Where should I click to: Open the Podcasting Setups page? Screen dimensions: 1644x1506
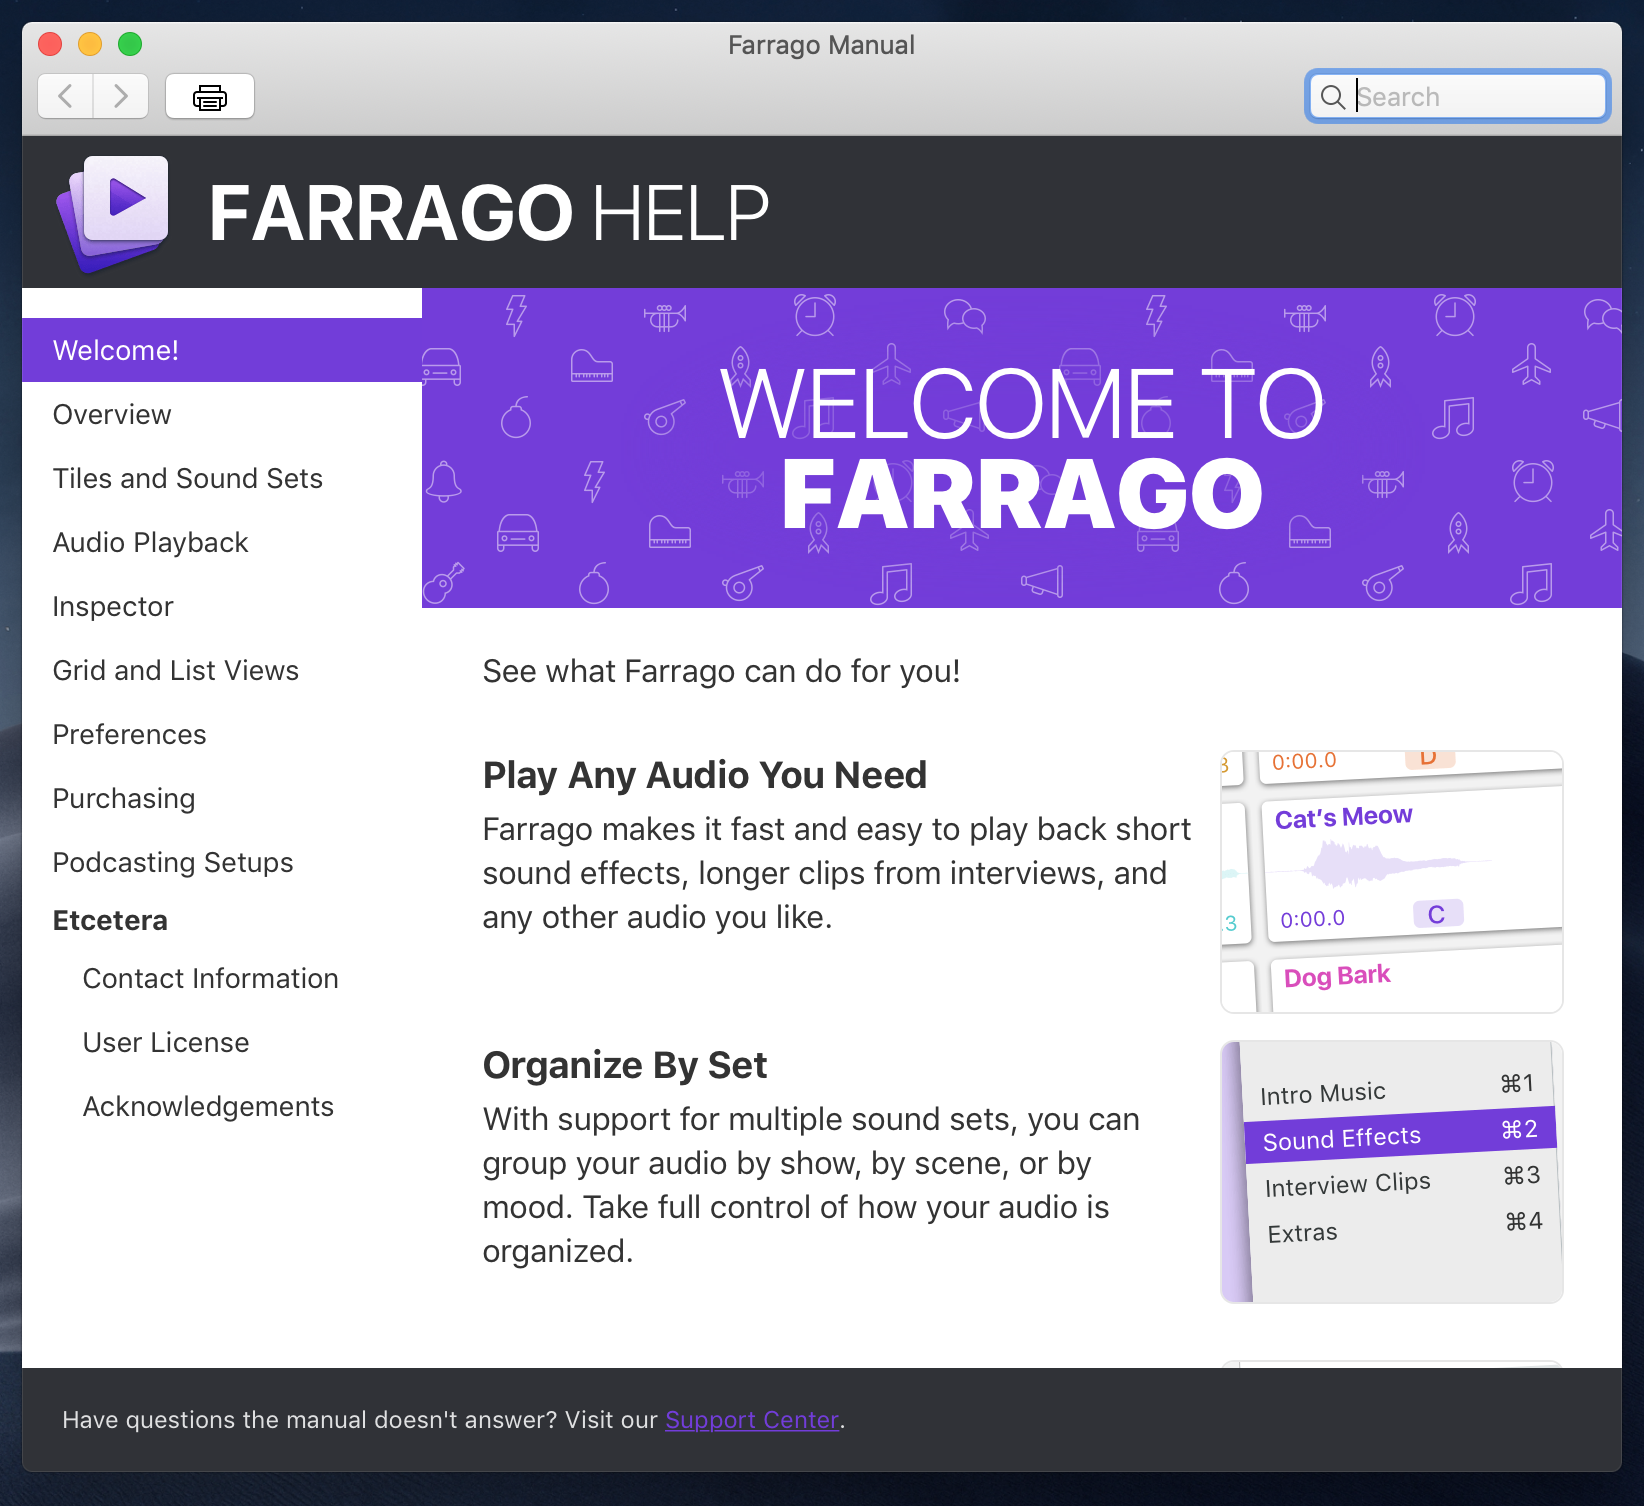click(x=173, y=862)
